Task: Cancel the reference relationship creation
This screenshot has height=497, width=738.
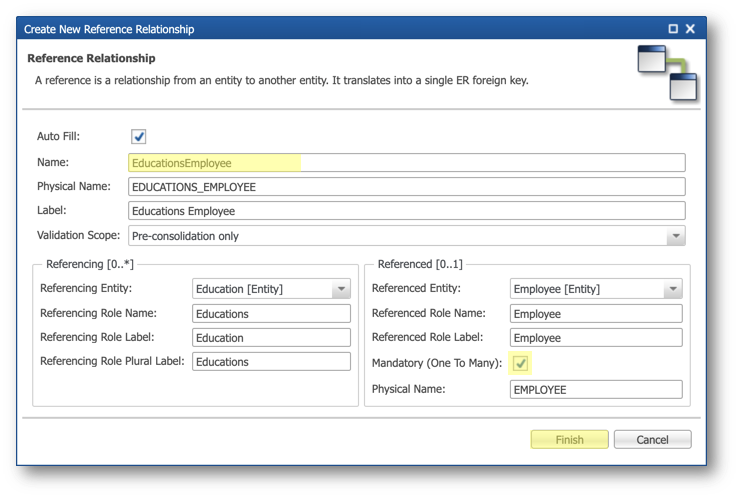Action: tap(652, 440)
